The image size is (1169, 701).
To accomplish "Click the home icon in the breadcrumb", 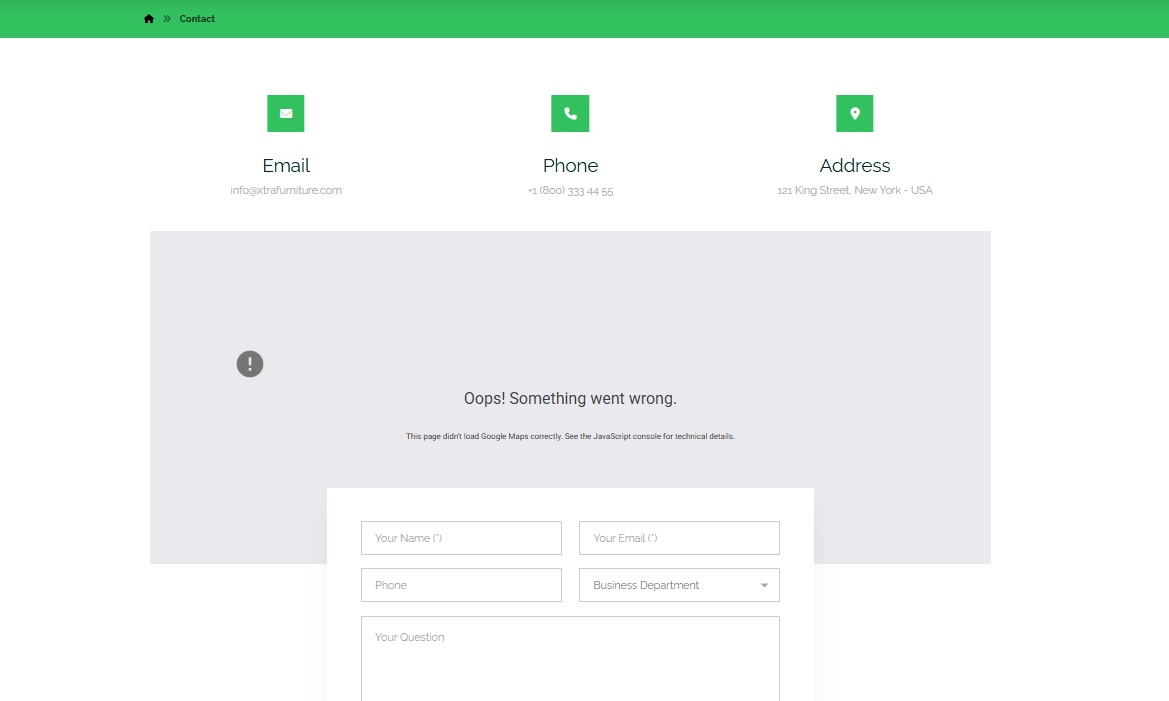I will (x=149, y=19).
